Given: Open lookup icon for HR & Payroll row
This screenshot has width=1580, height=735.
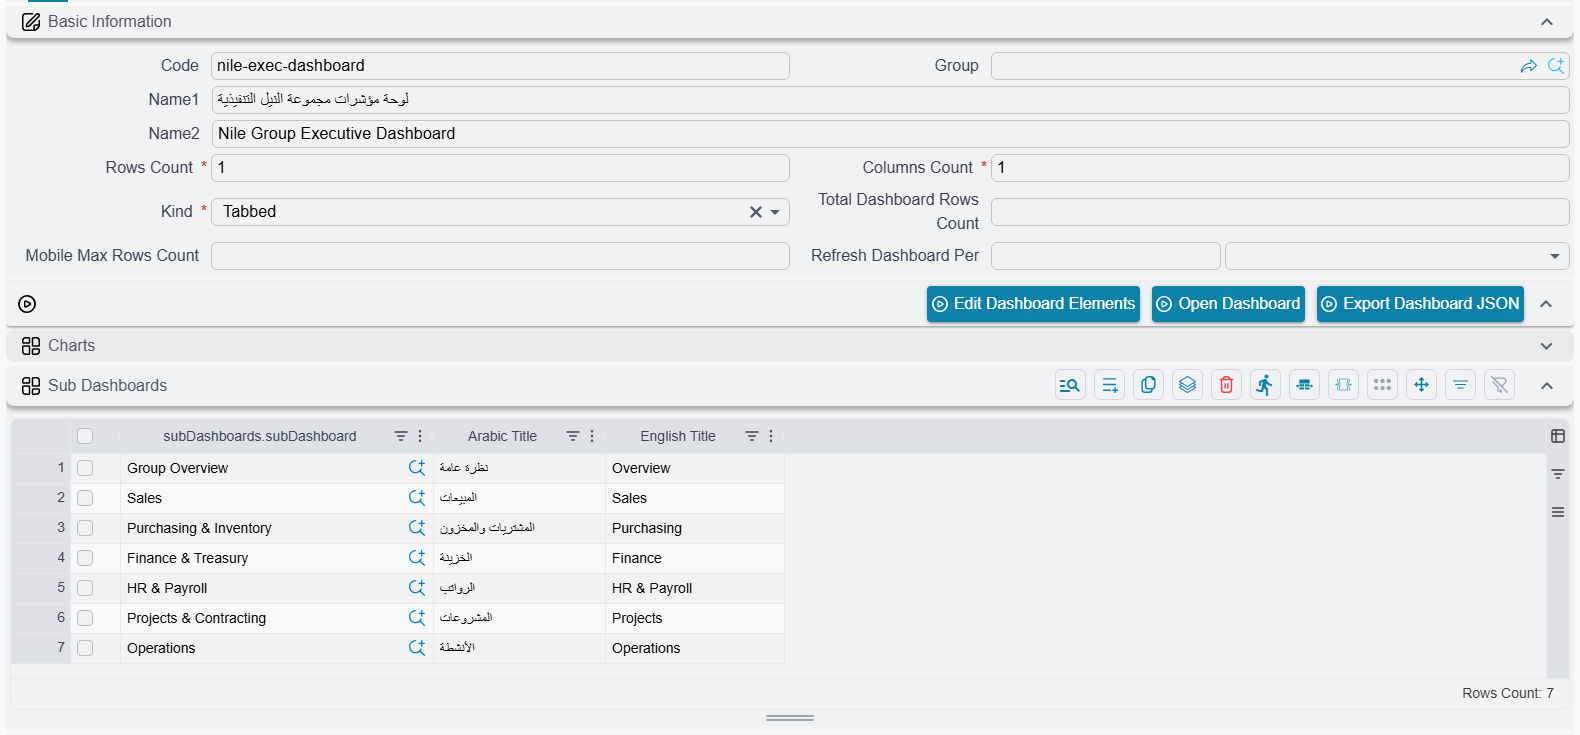Looking at the screenshot, I should [417, 588].
